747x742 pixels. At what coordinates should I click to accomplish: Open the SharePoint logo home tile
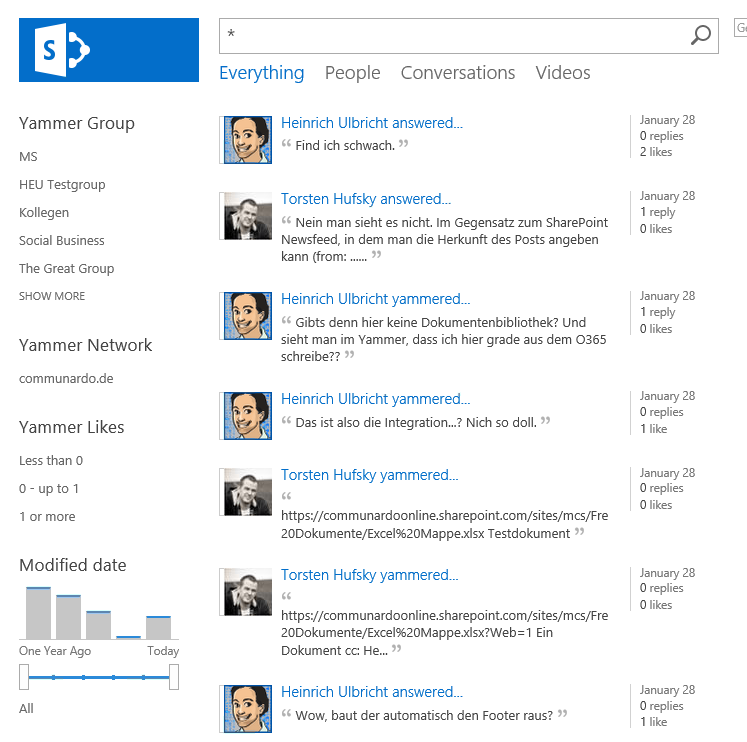click(109, 50)
